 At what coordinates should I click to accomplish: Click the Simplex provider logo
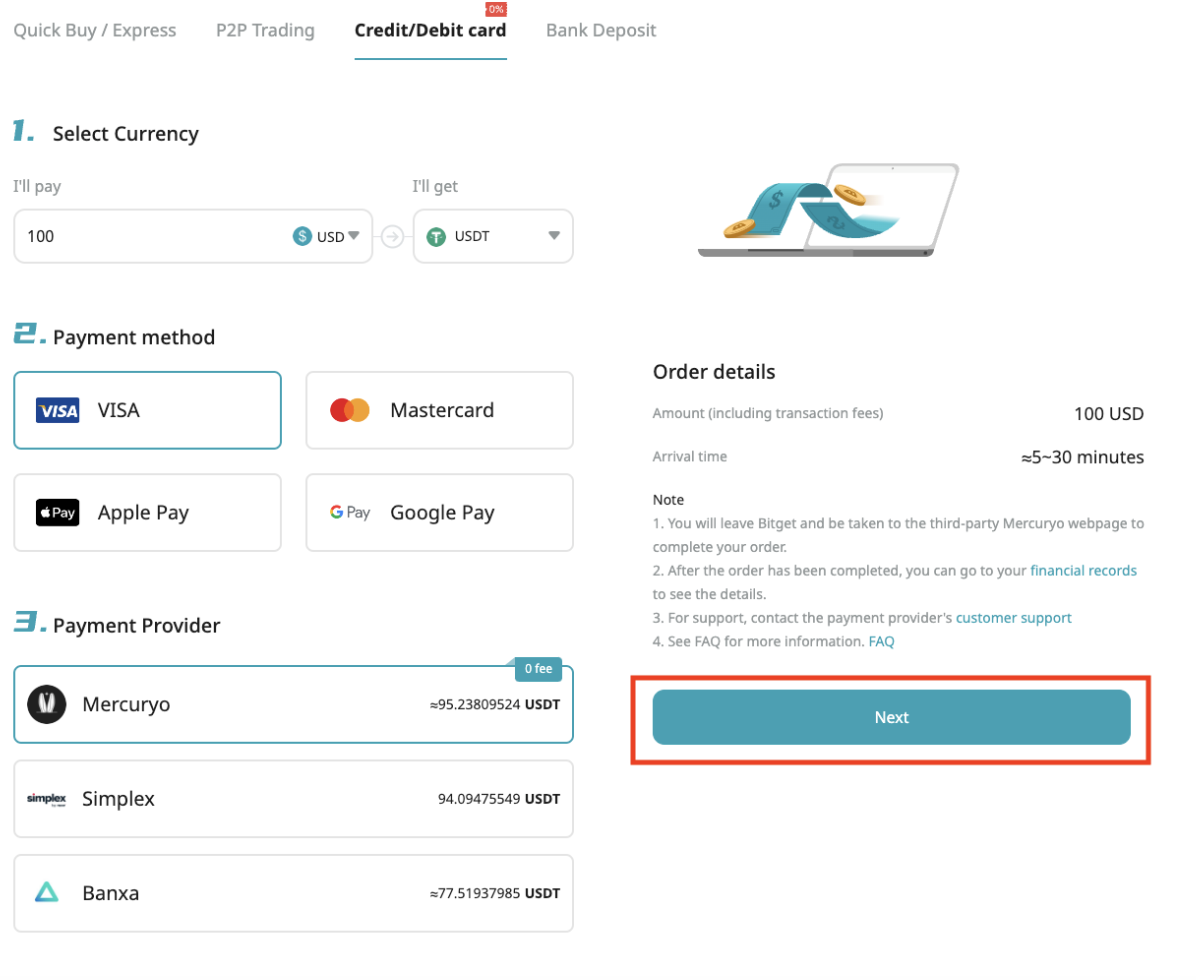[x=47, y=799]
